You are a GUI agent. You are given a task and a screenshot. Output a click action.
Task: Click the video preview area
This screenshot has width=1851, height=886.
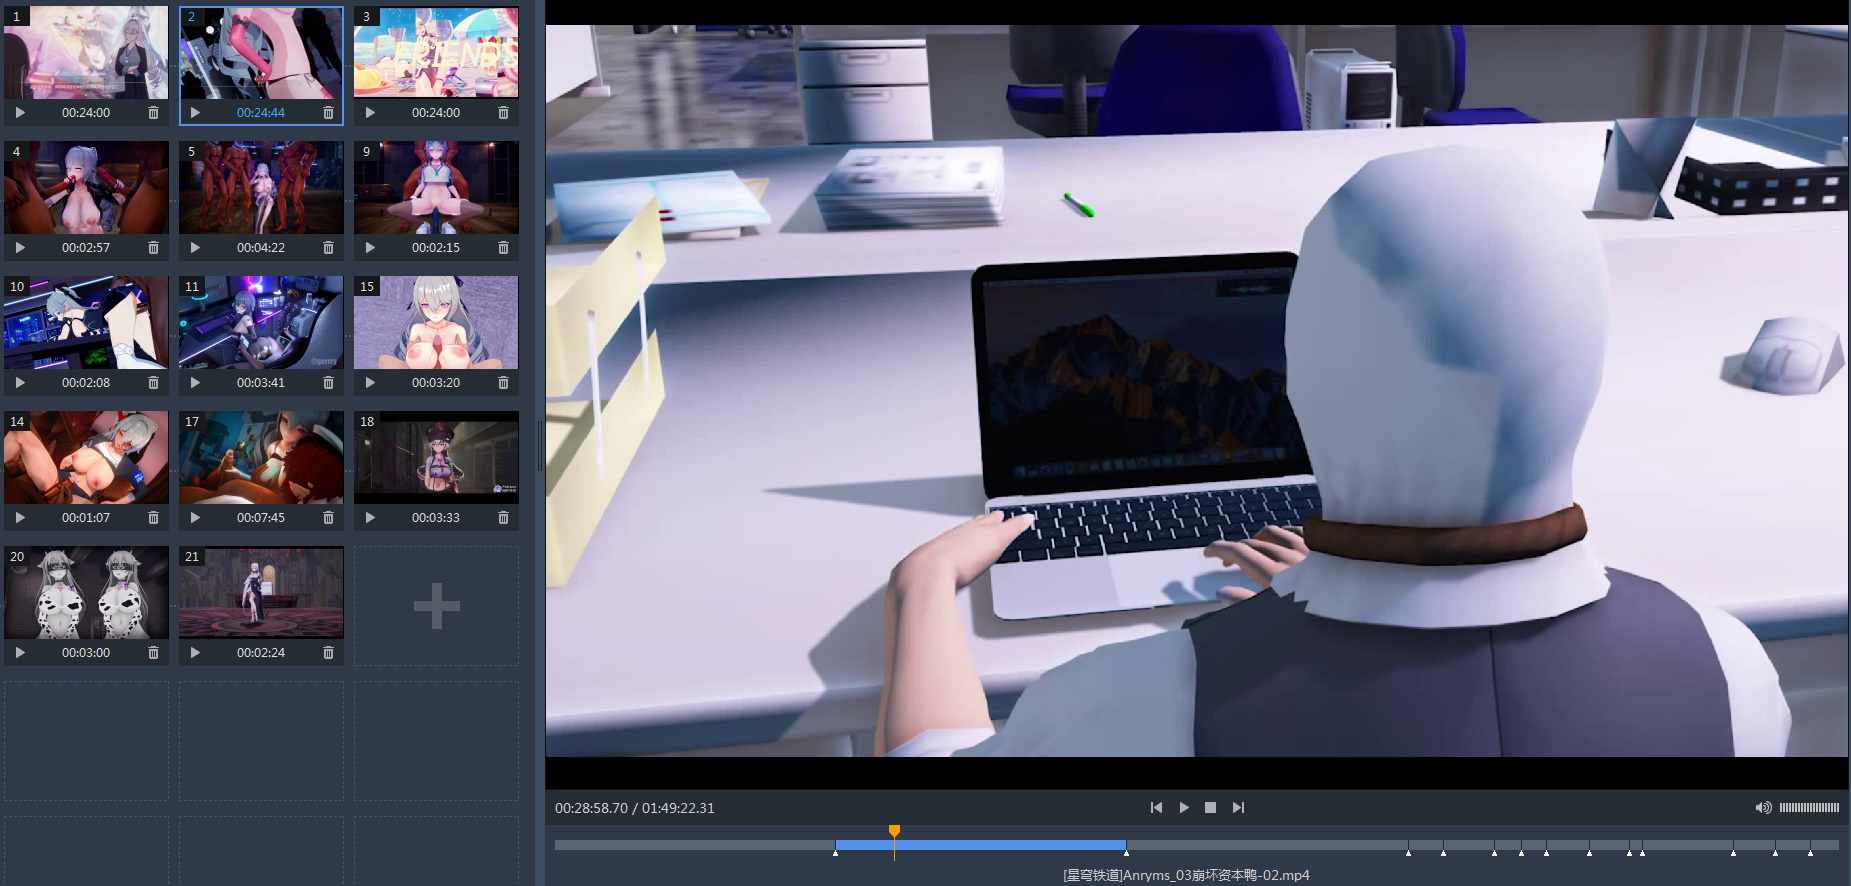(x=1197, y=391)
